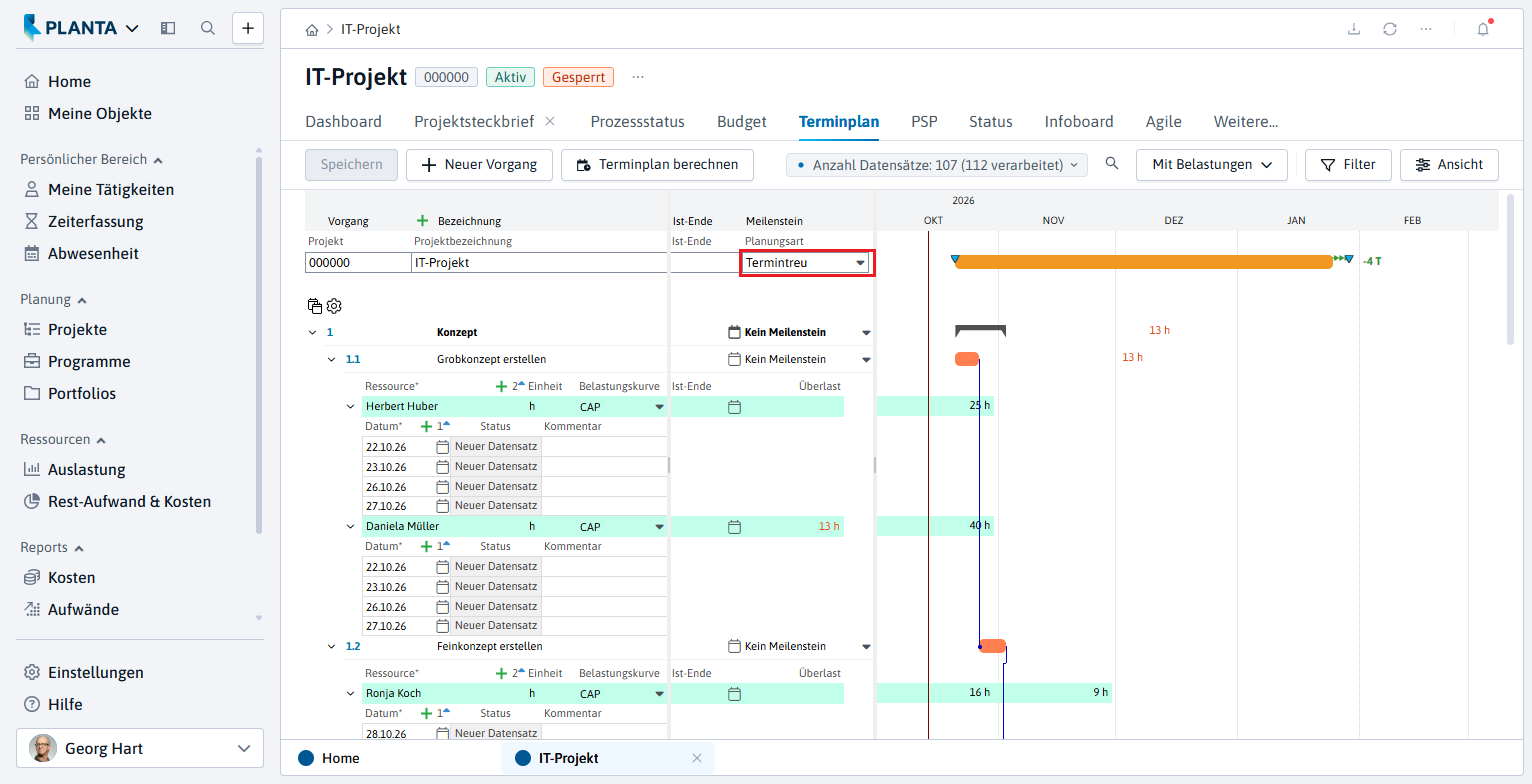Click the Neuer Vorgang button
The width and height of the screenshot is (1532, 784).
click(479, 164)
